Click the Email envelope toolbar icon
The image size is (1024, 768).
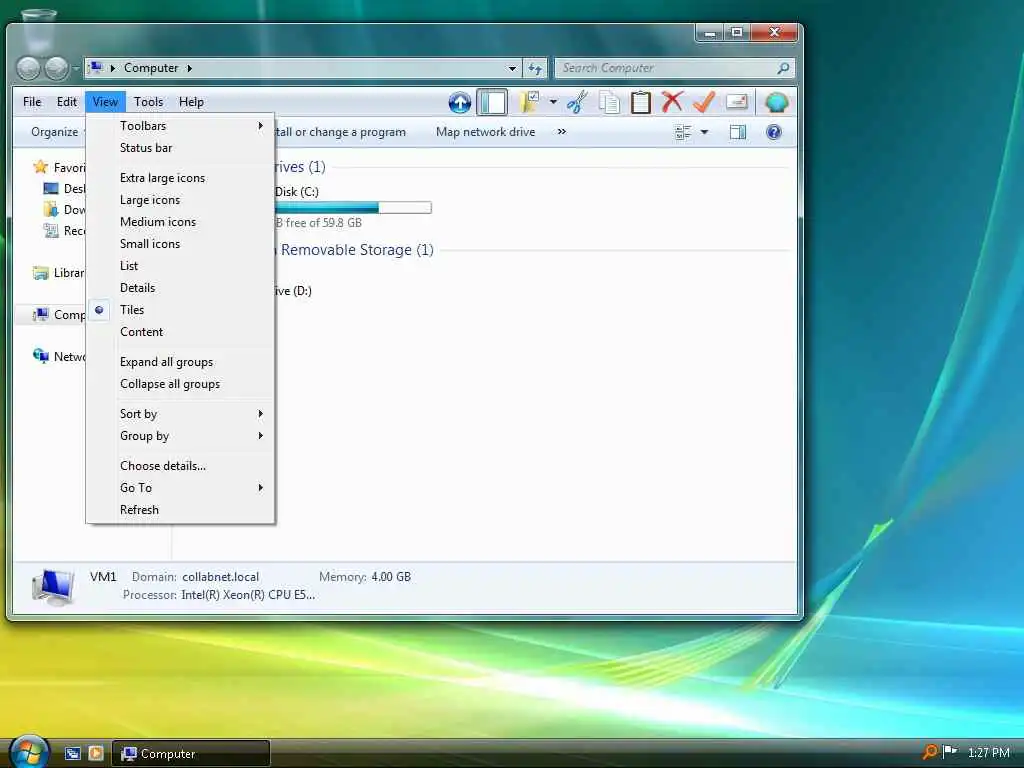737,102
